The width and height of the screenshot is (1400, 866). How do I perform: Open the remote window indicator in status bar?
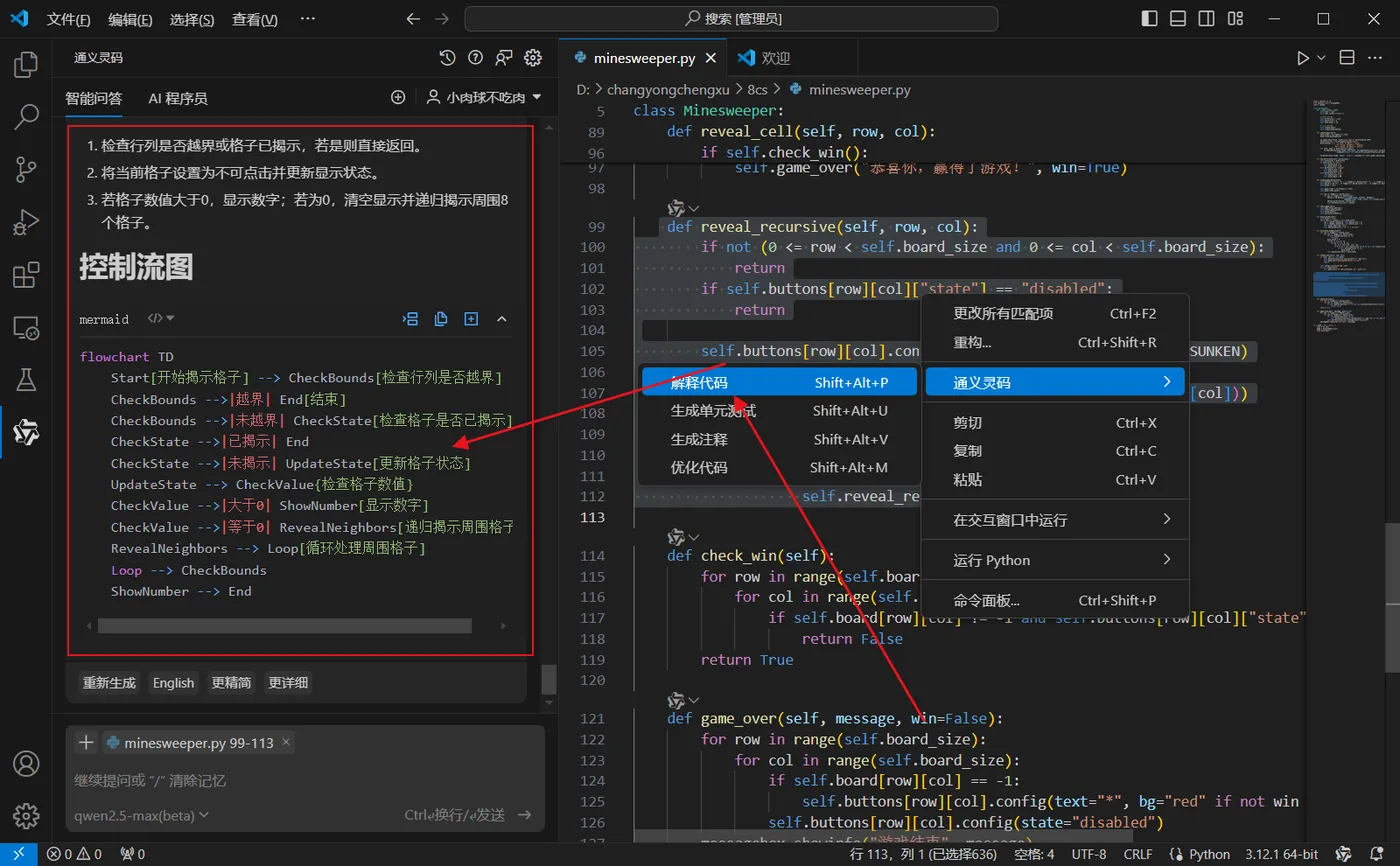coord(18,855)
